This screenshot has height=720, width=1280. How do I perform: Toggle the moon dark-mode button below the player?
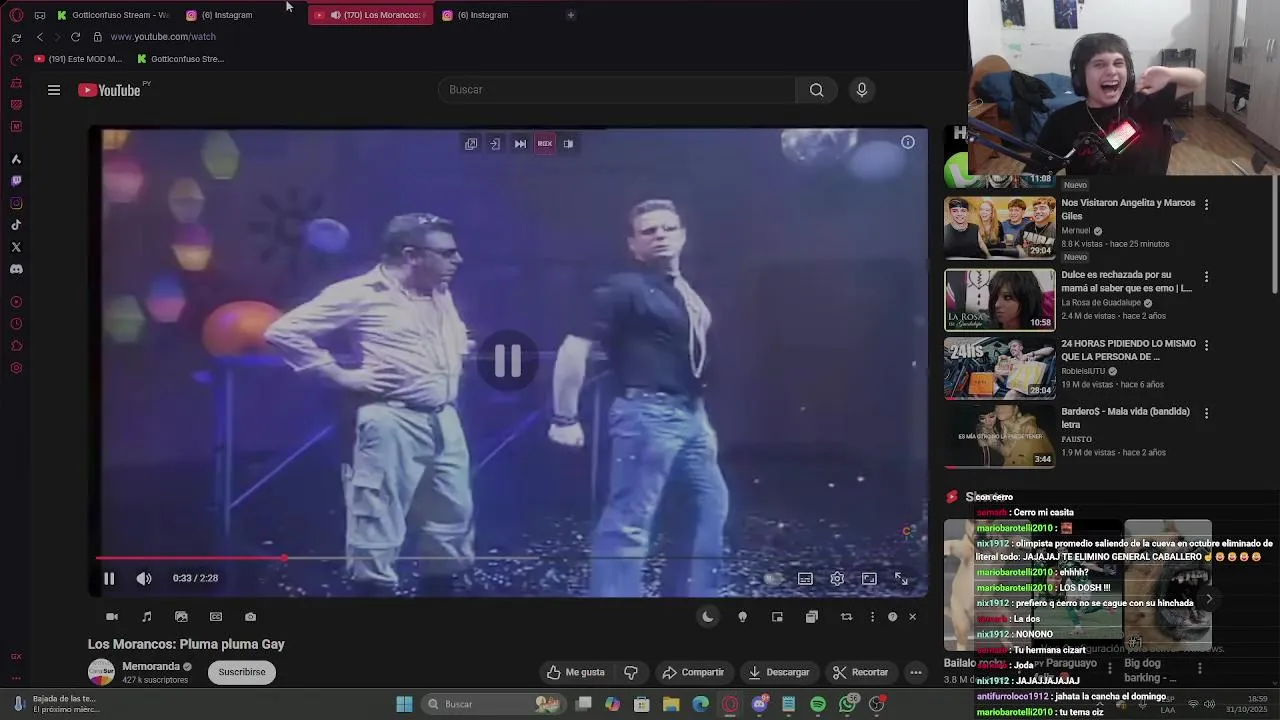(x=708, y=617)
